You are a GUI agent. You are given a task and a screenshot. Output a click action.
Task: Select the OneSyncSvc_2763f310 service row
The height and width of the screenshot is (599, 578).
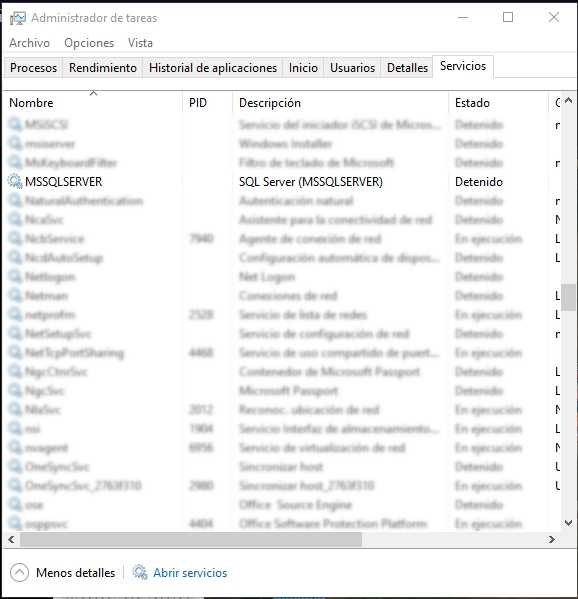(x=282, y=486)
